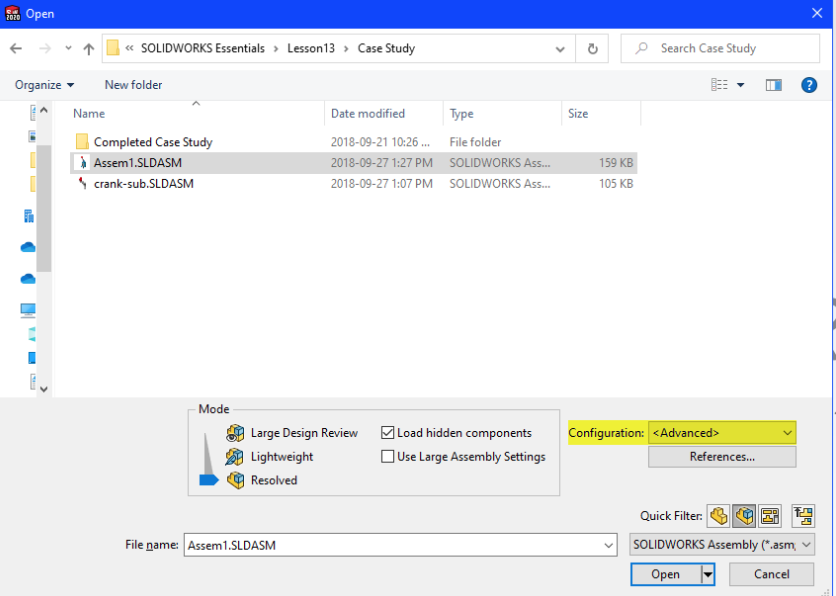
Task: Go up one folder level
Action: [89, 49]
